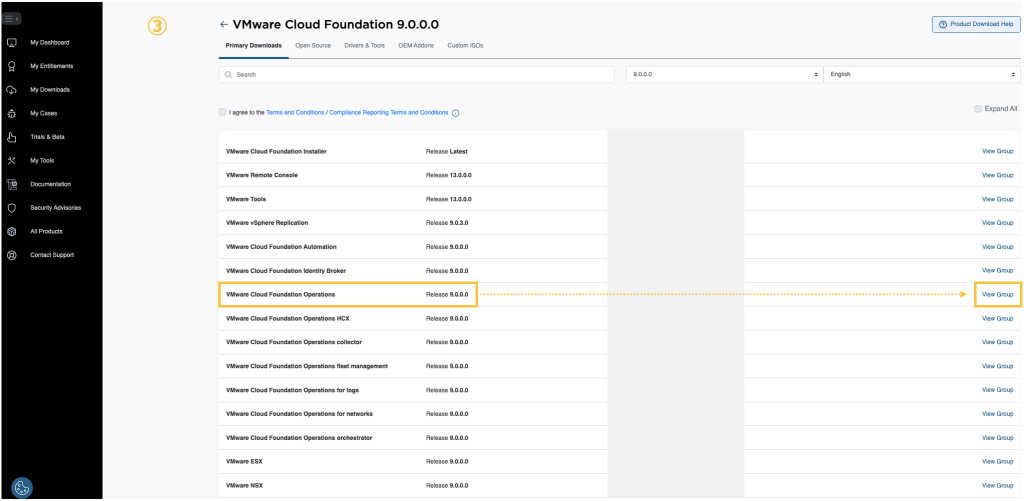View Group for VMware vSphere Replication
The image size is (1024, 501).
997,223
